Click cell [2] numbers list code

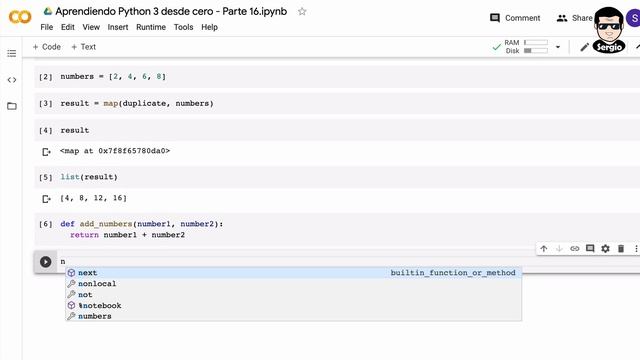tap(113, 77)
